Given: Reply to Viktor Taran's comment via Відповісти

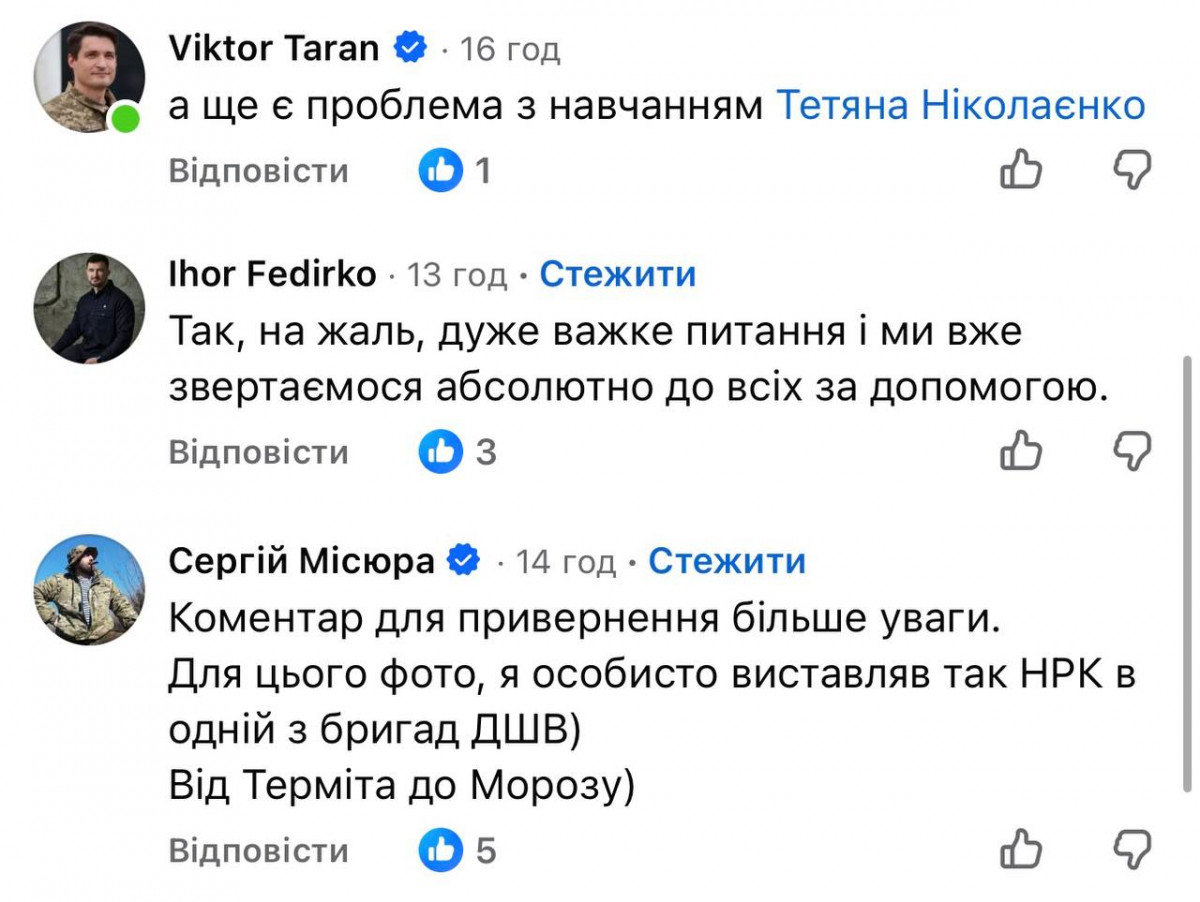Looking at the screenshot, I should [258, 172].
